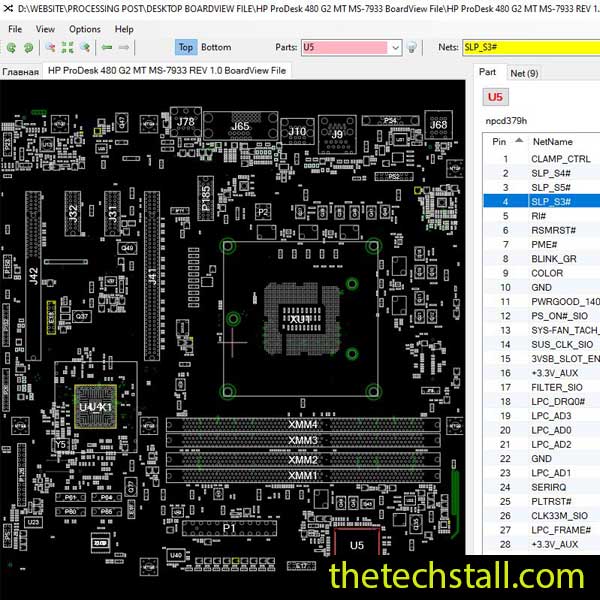This screenshot has height=600, width=600.
Task: Click the green back arrow icon
Action: pos(106,47)
